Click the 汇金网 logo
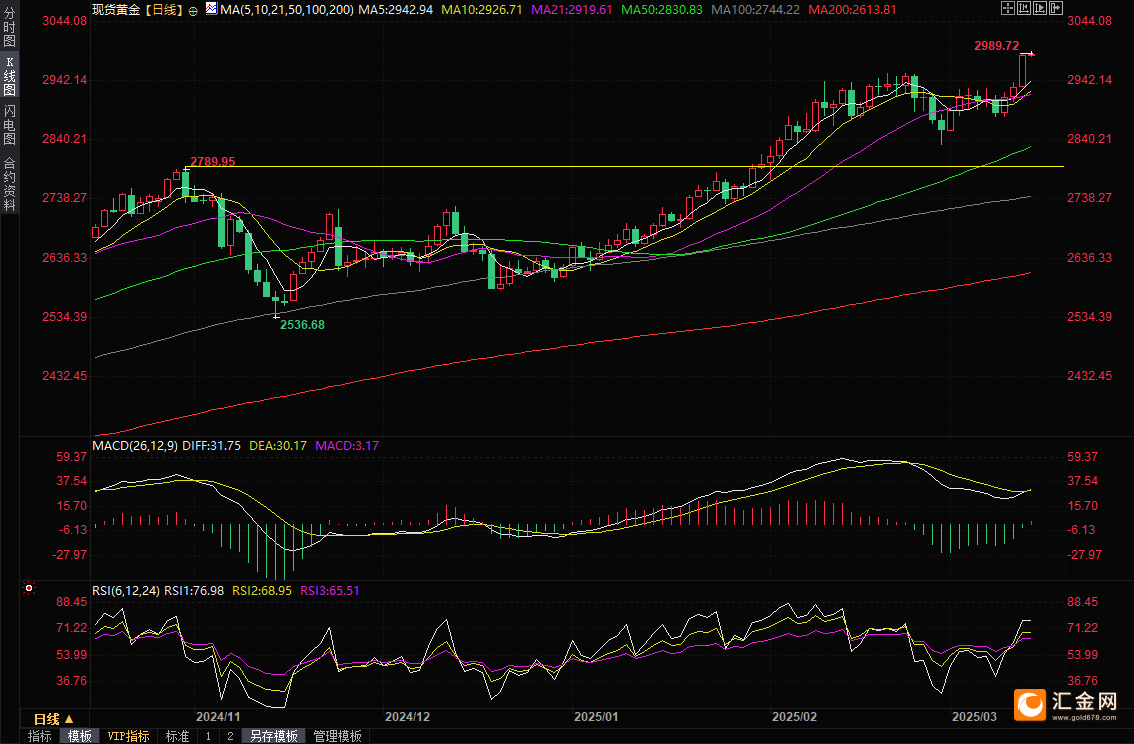The width and height of the screenshot is (1134, 744). coord(1065,704)
